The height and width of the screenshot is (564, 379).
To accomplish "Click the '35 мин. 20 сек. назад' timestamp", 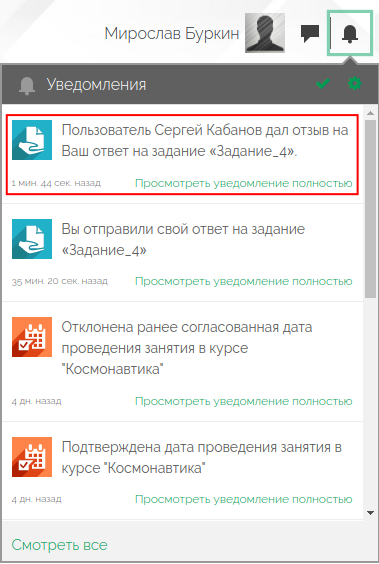I will (60, 281).
